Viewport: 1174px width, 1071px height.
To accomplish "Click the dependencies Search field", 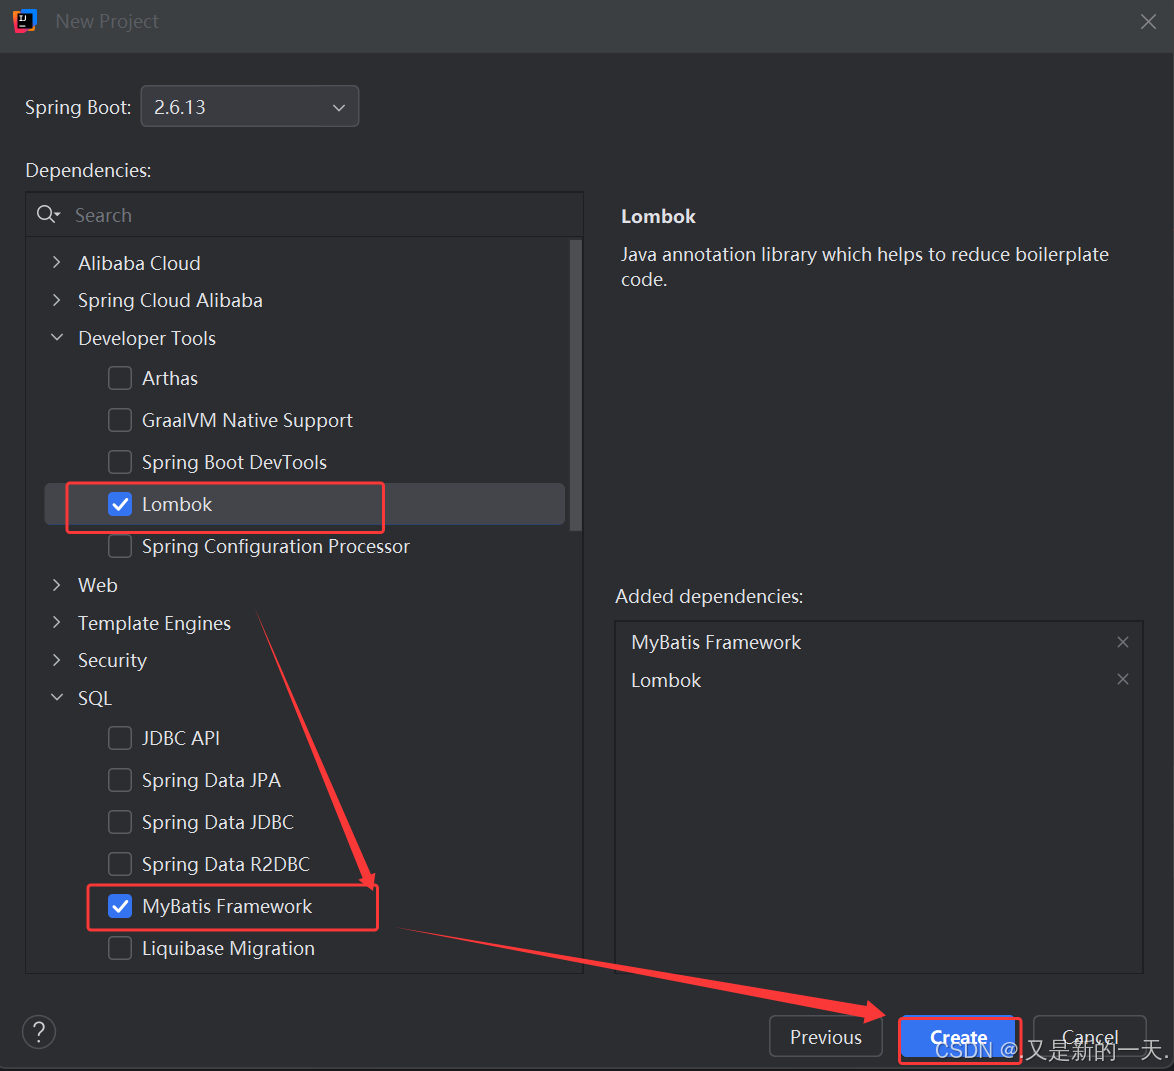I will point(304,215).
